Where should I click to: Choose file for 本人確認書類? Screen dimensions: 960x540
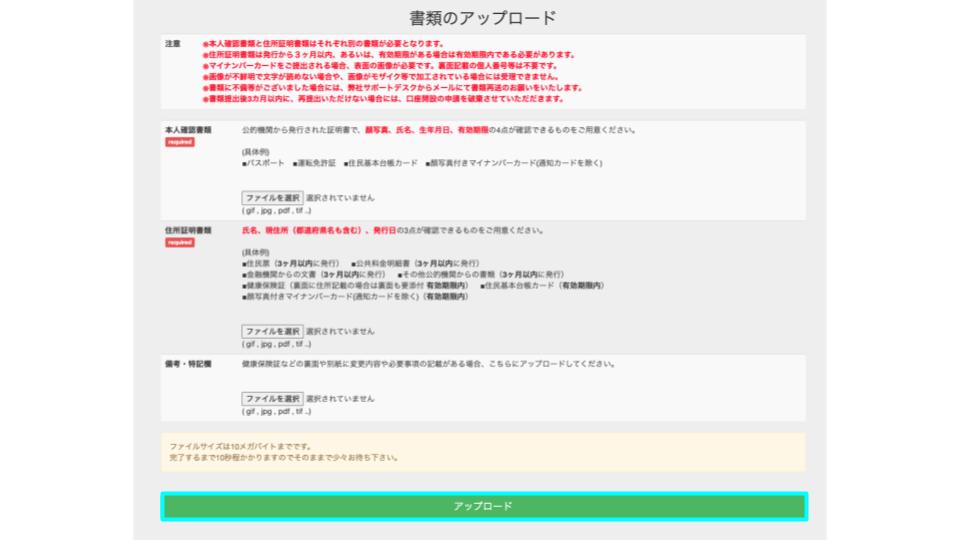pos(272,198)
